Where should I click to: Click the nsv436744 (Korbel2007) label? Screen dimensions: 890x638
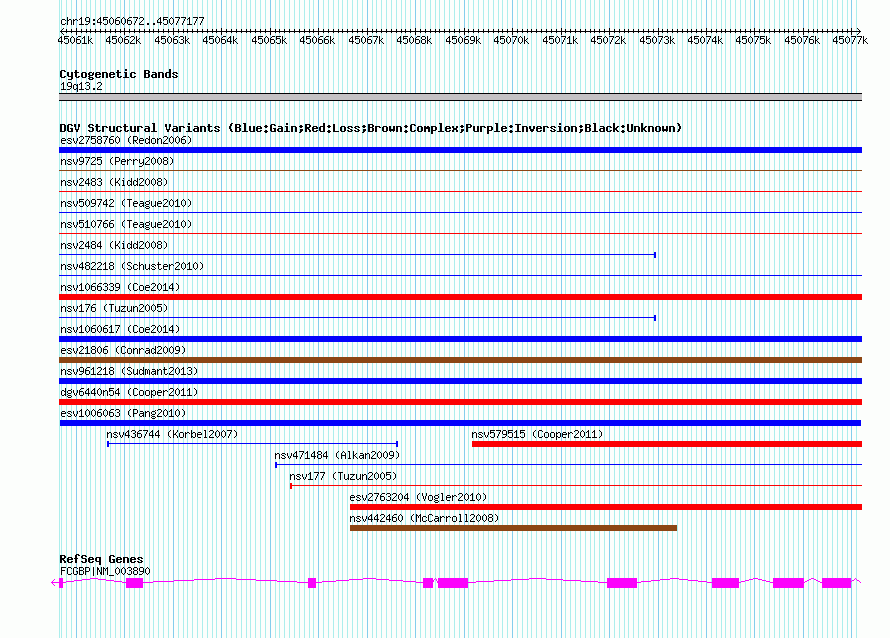point(172,434)
